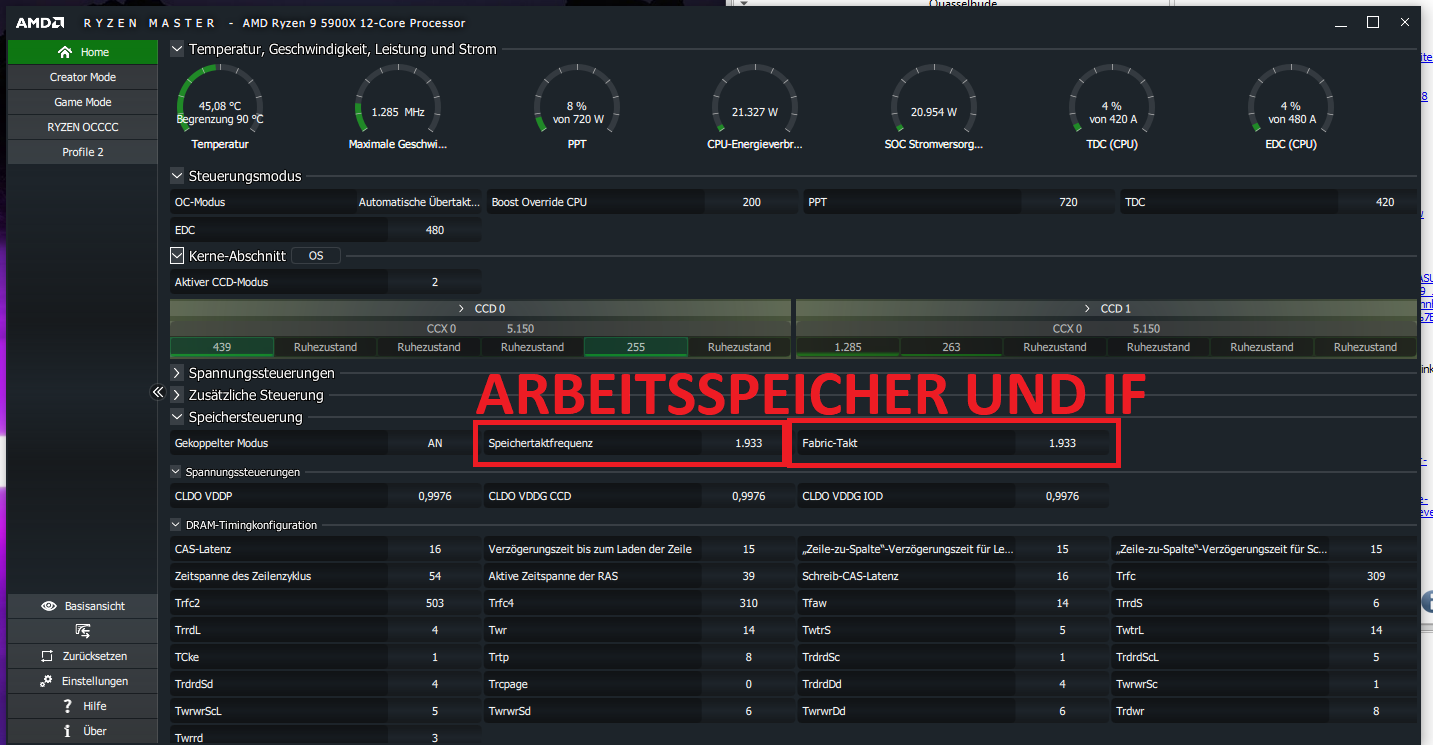Click the import/export profile icon

(x=83, y=631)
